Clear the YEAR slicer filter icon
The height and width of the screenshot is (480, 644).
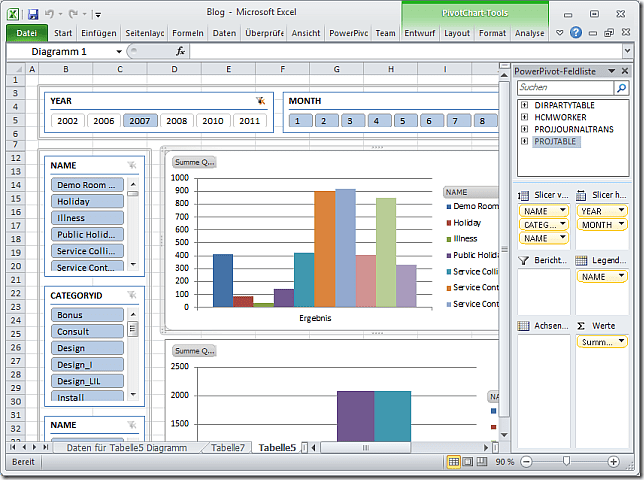[260, 101]
